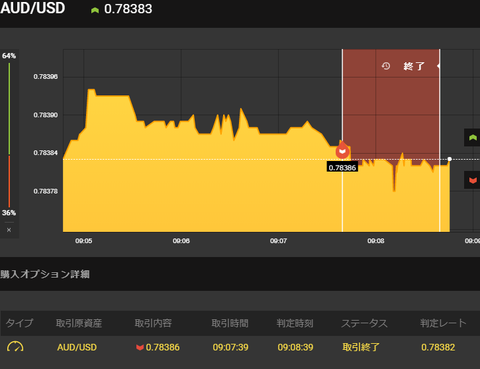Click the green HIGH arrow button beside chart

tap(472, 137)
